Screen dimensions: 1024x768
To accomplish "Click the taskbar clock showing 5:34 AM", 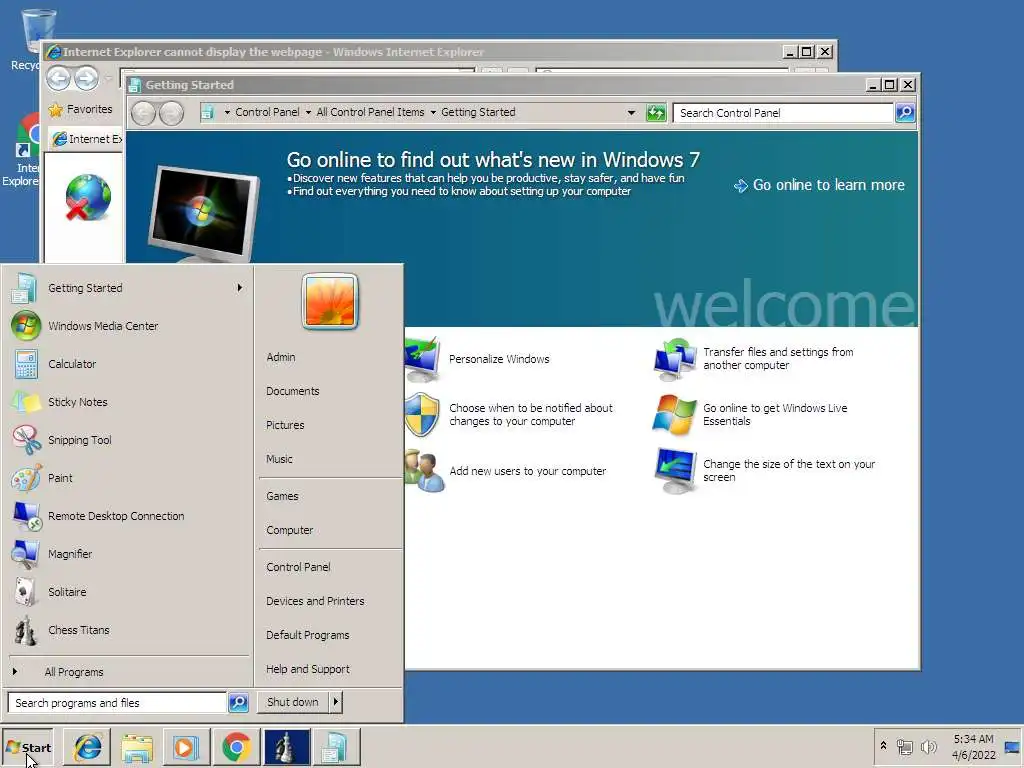I will (973, 747).
